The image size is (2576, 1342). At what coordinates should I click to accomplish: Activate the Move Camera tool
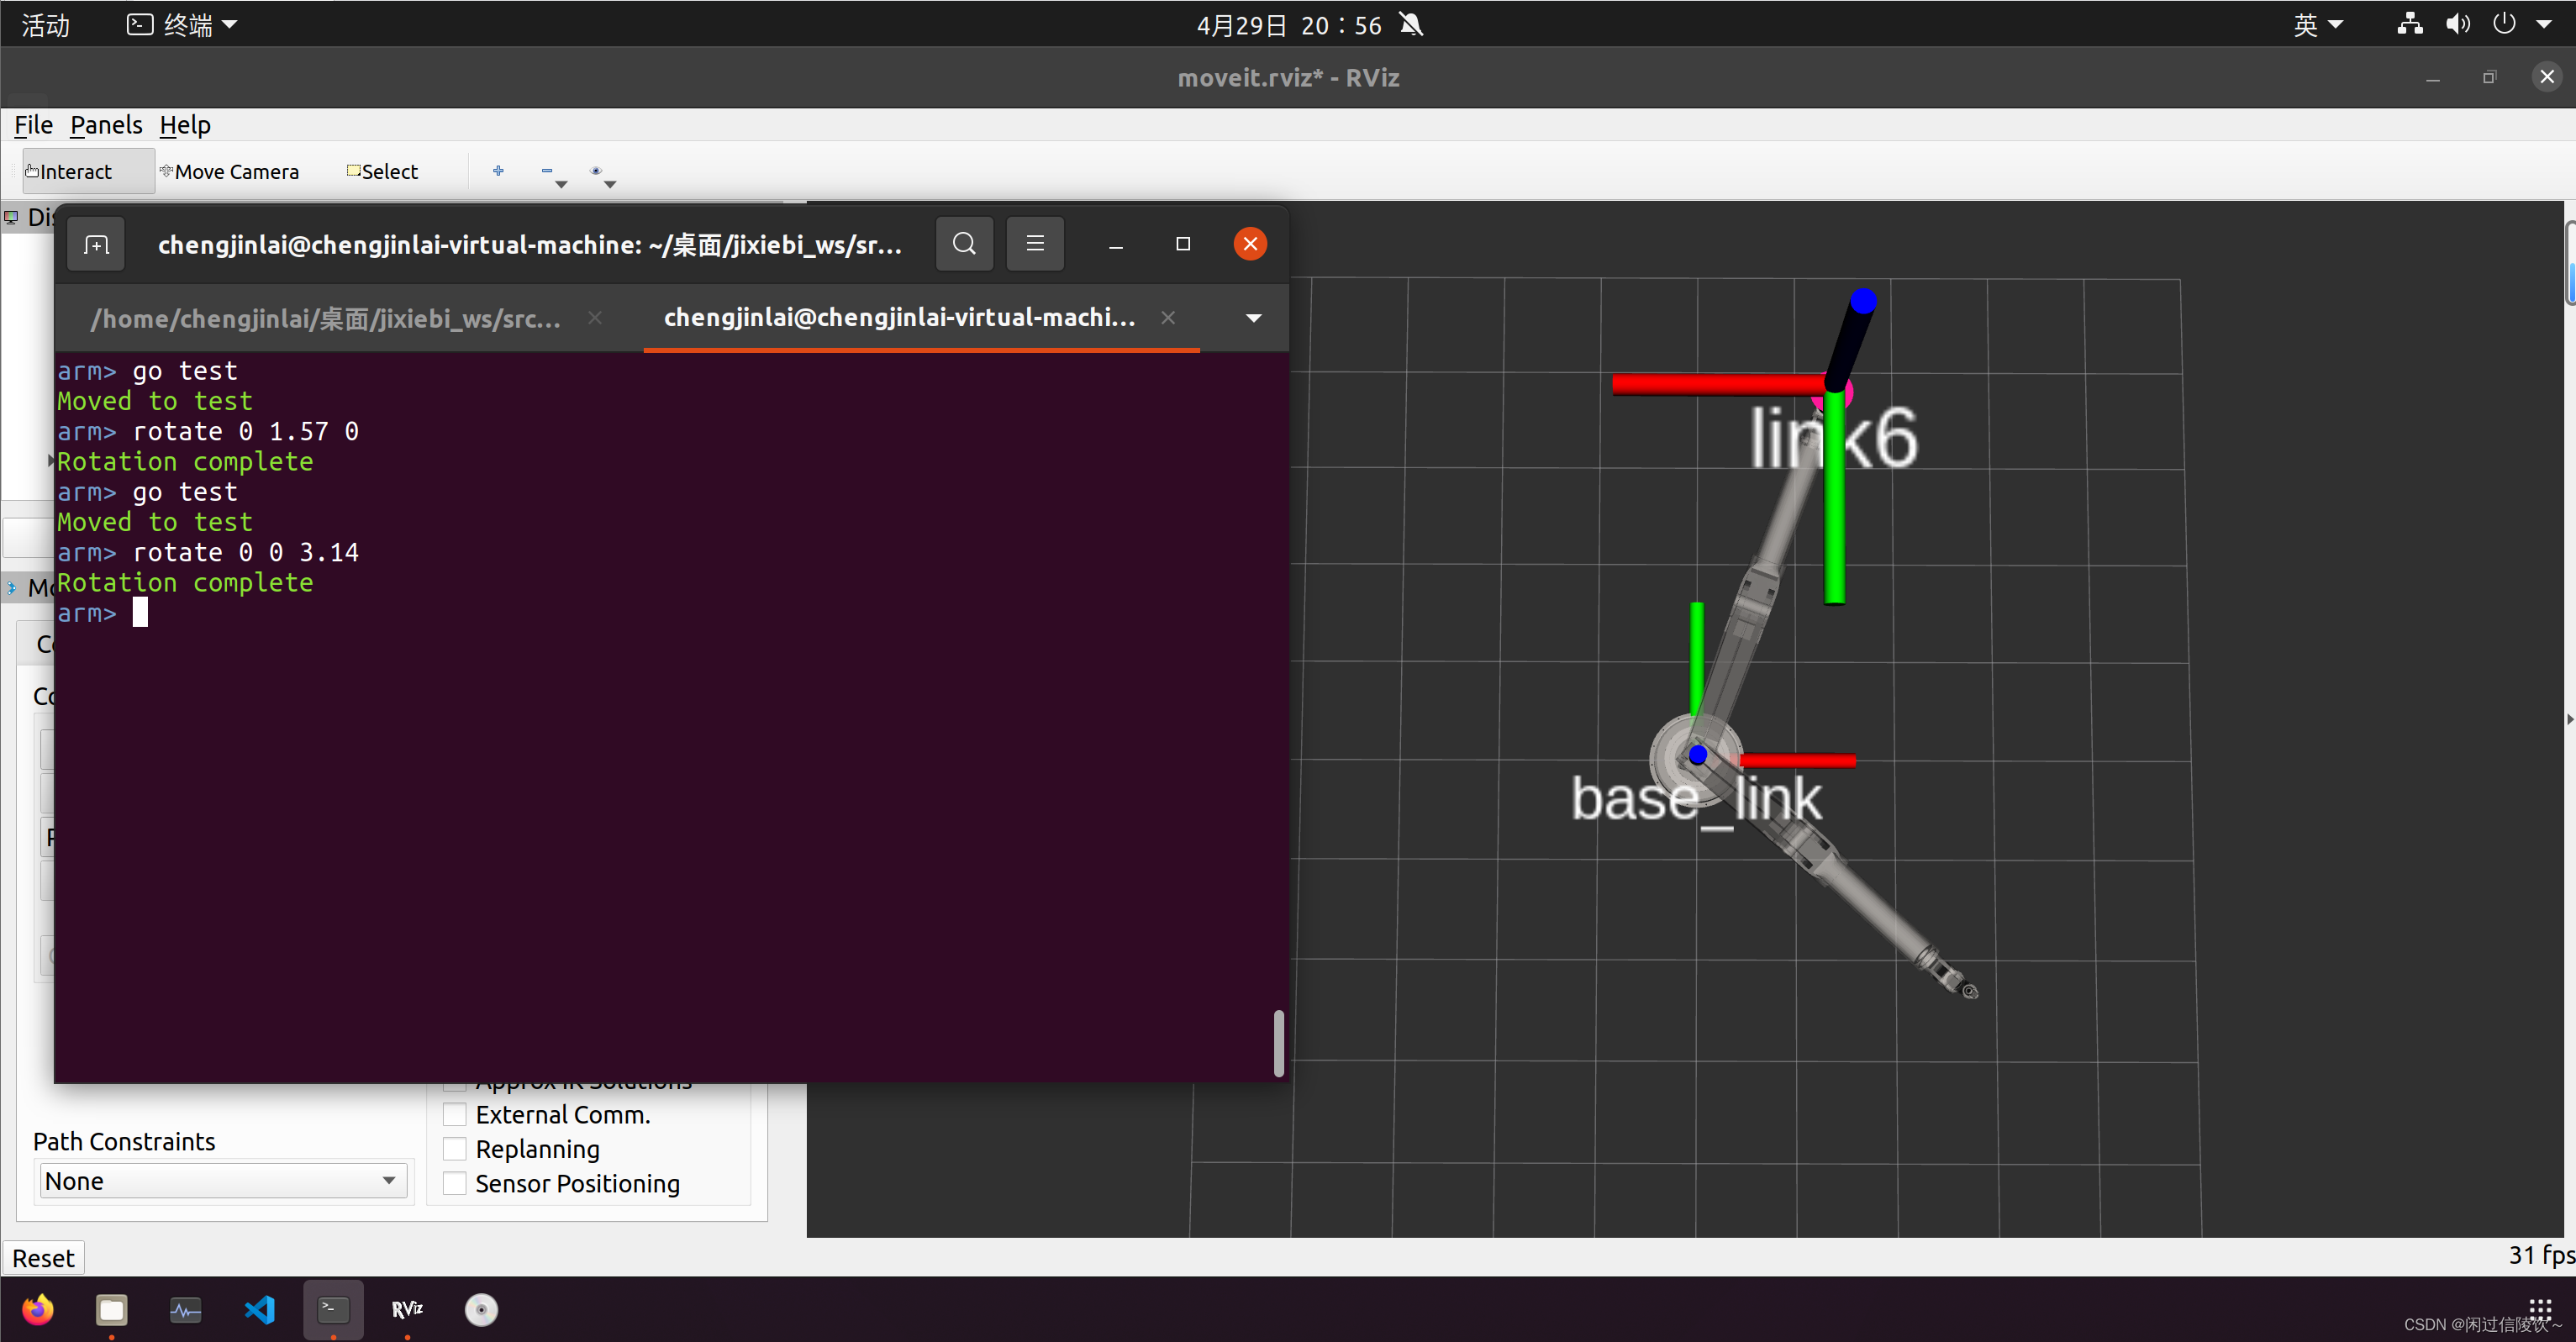click(x=230, y=171)
